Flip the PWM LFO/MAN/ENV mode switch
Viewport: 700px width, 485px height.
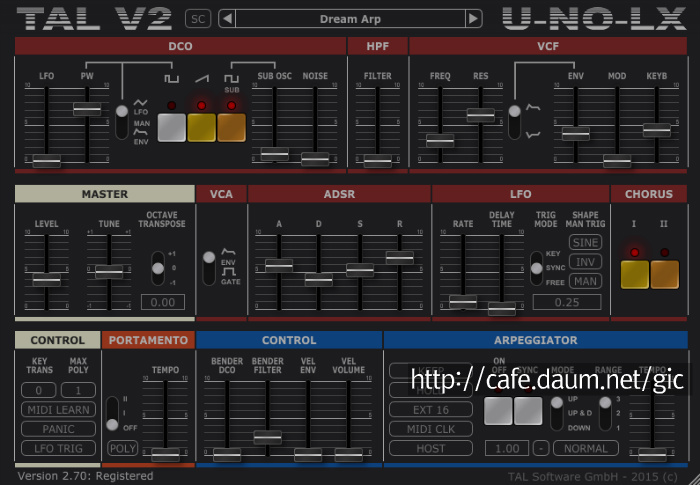point(122,122)
